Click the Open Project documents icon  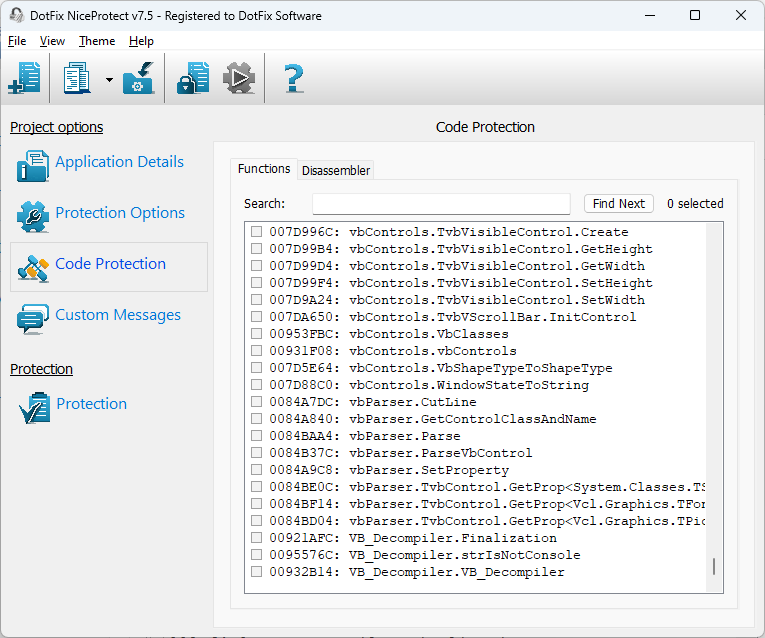point(77,78)
